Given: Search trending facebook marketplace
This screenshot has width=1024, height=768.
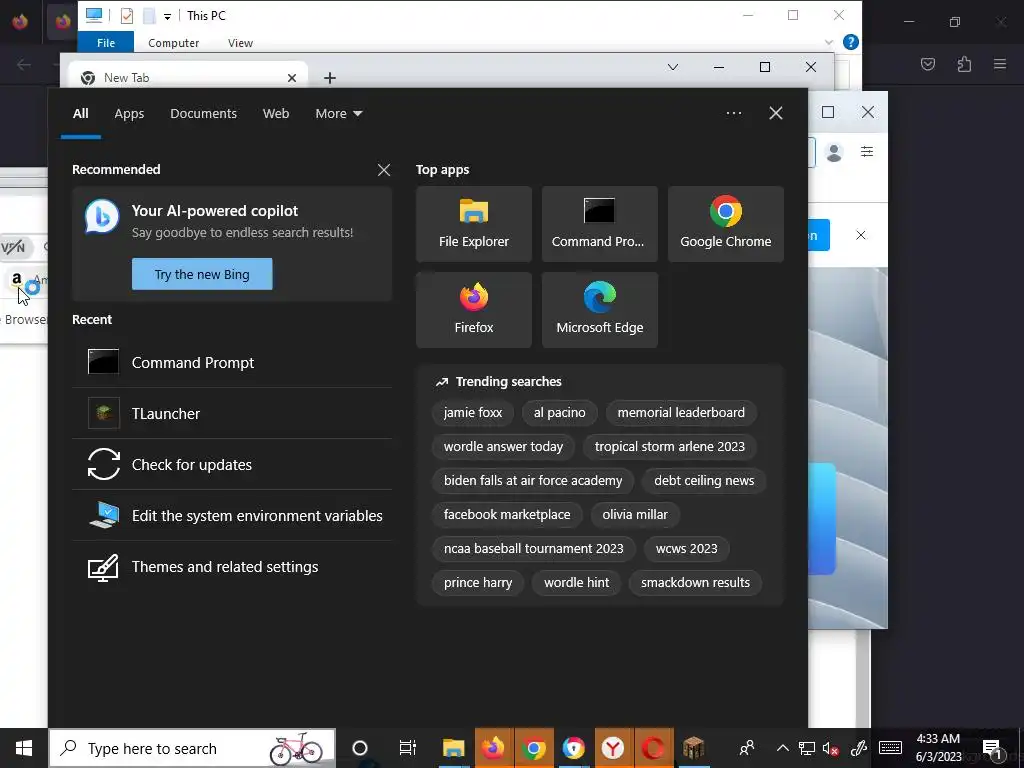Looking at the screenshot, I should click(x=507, y=515).
